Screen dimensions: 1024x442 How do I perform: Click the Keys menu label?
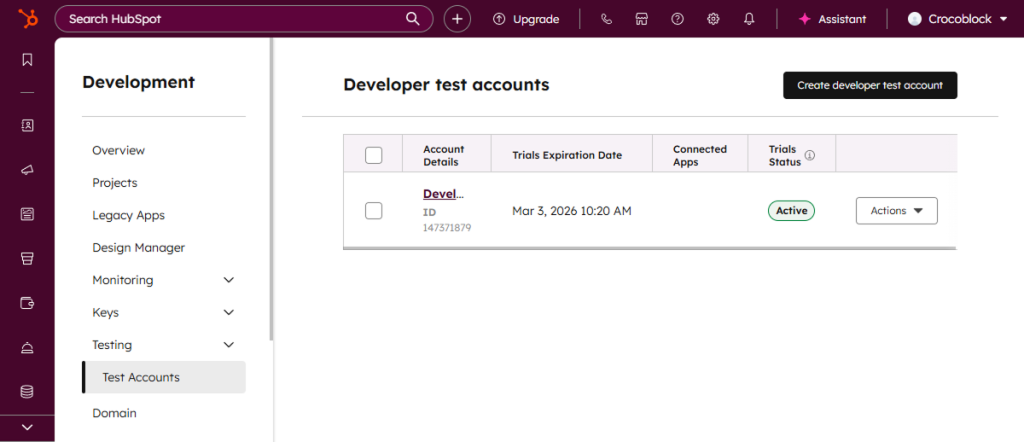tap(106, 313)
